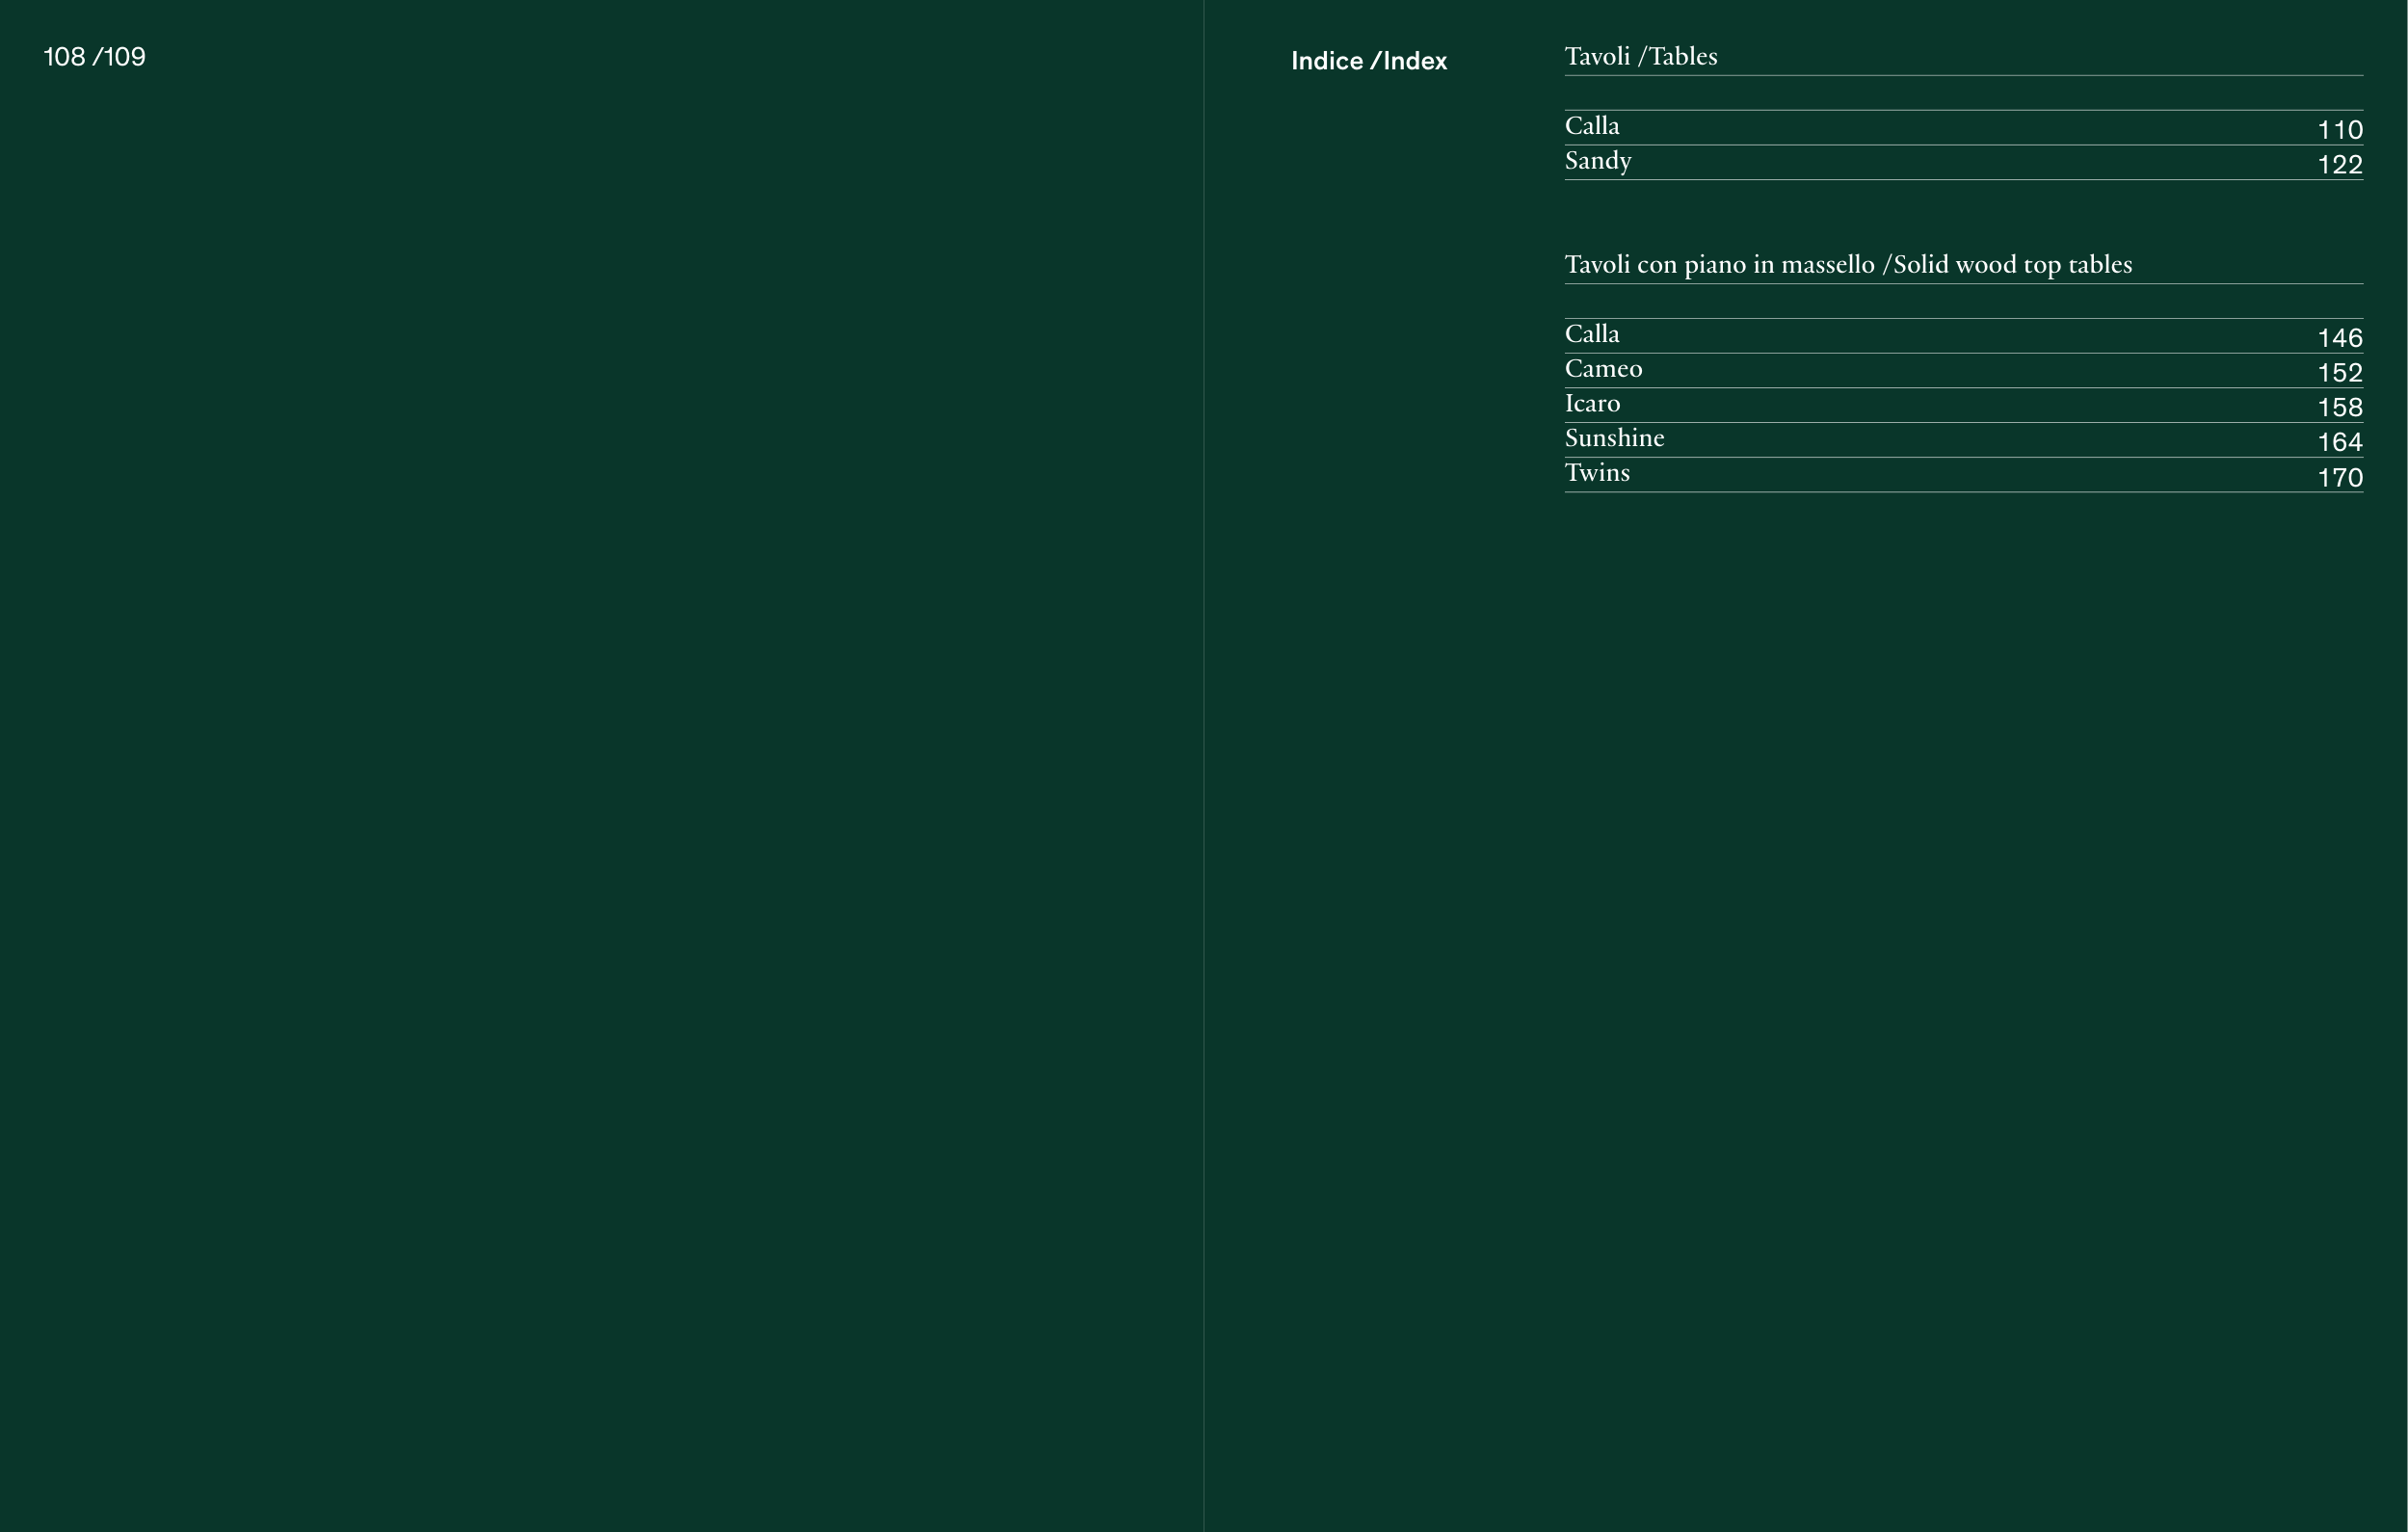Open the Twins index entry
2408x1532 pixels.
[1597, 473]
